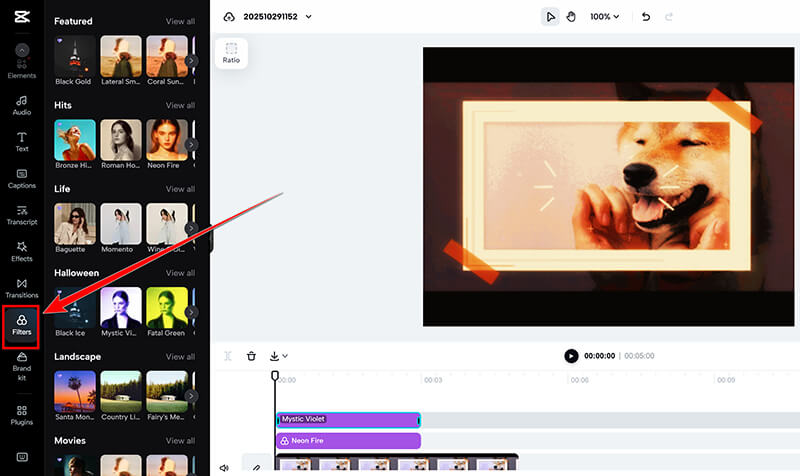Expand the project name dropdown

tap(308, 17)
